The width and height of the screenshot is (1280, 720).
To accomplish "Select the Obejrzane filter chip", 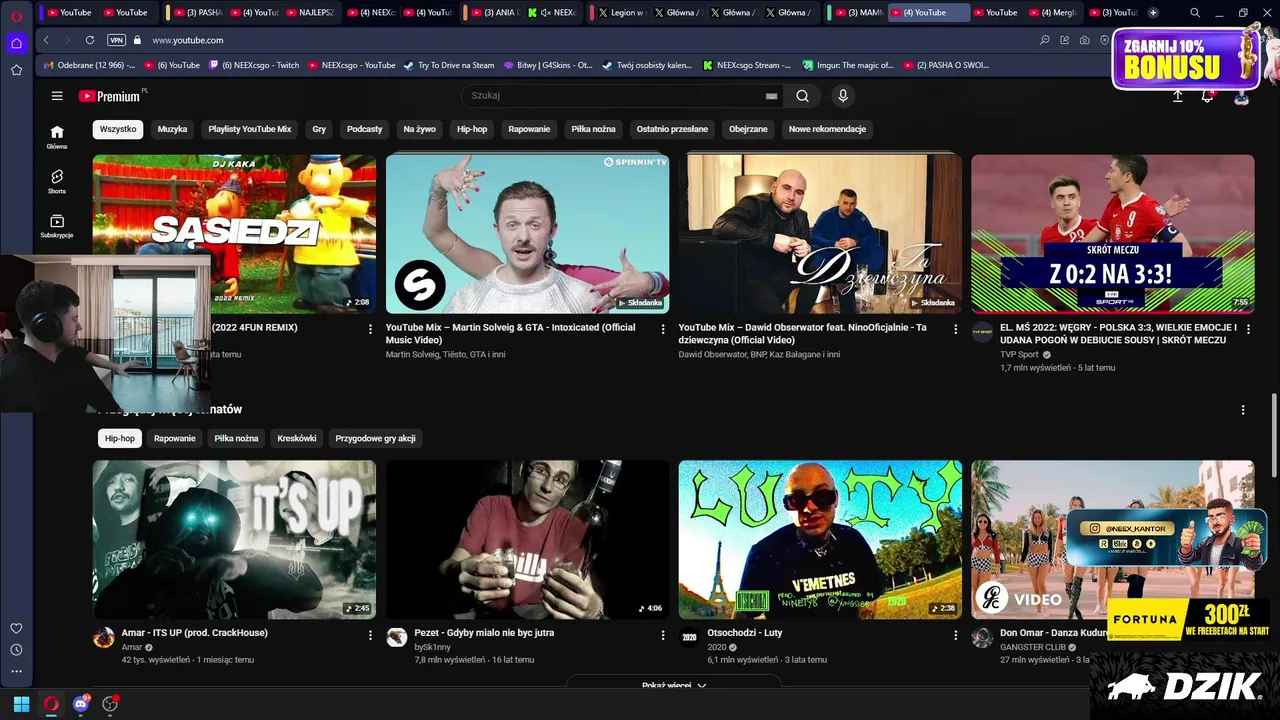I will pyautogui.click(x=748, y=129).
